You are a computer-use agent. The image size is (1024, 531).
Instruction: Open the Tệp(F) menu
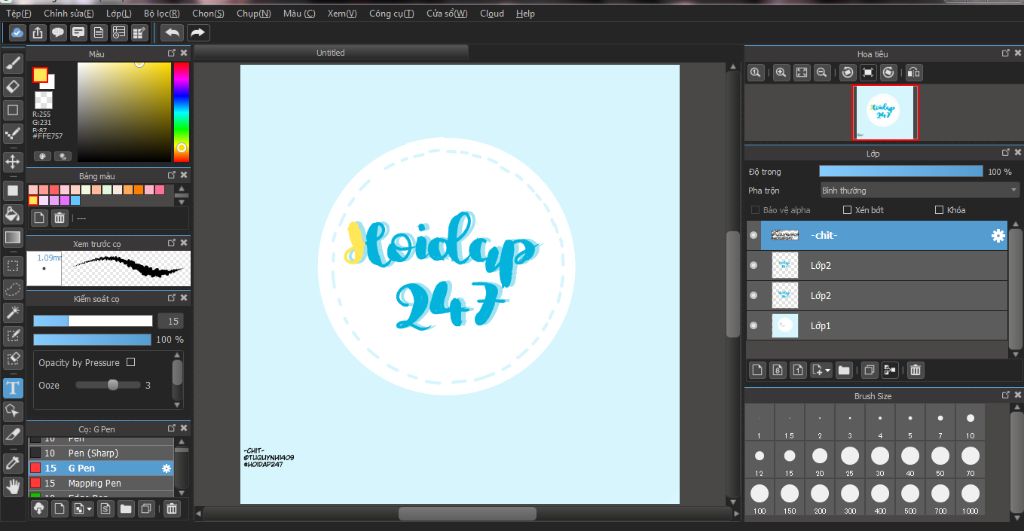(18, 13)
